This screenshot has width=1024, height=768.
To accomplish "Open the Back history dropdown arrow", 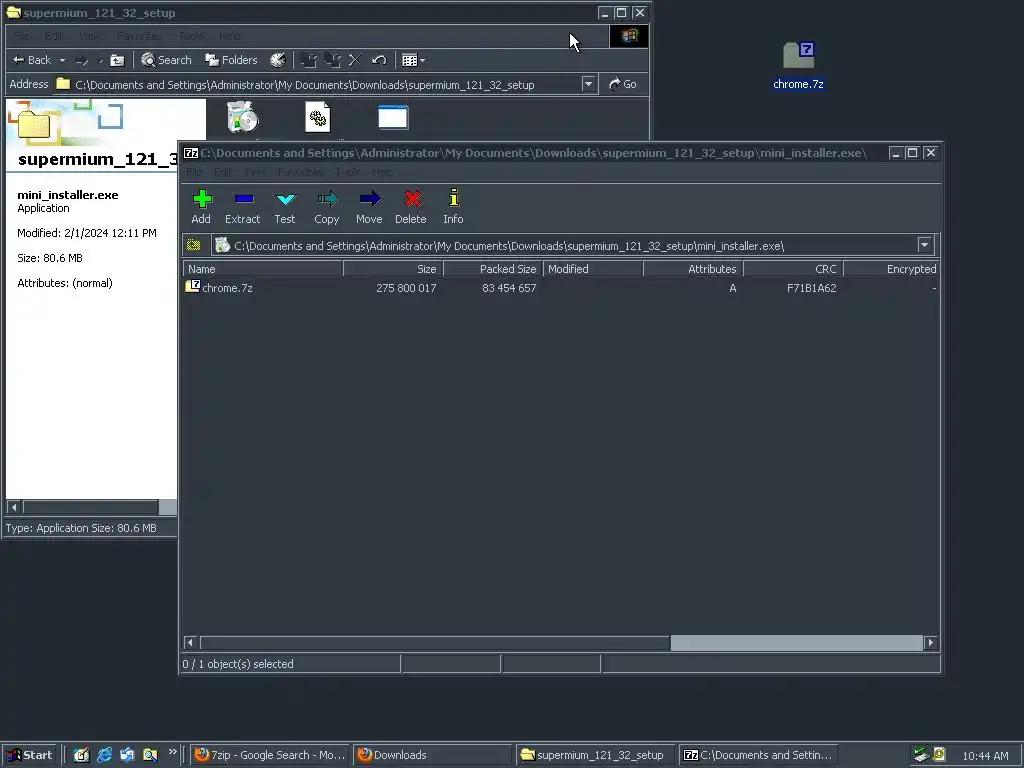I will [63, 60].
